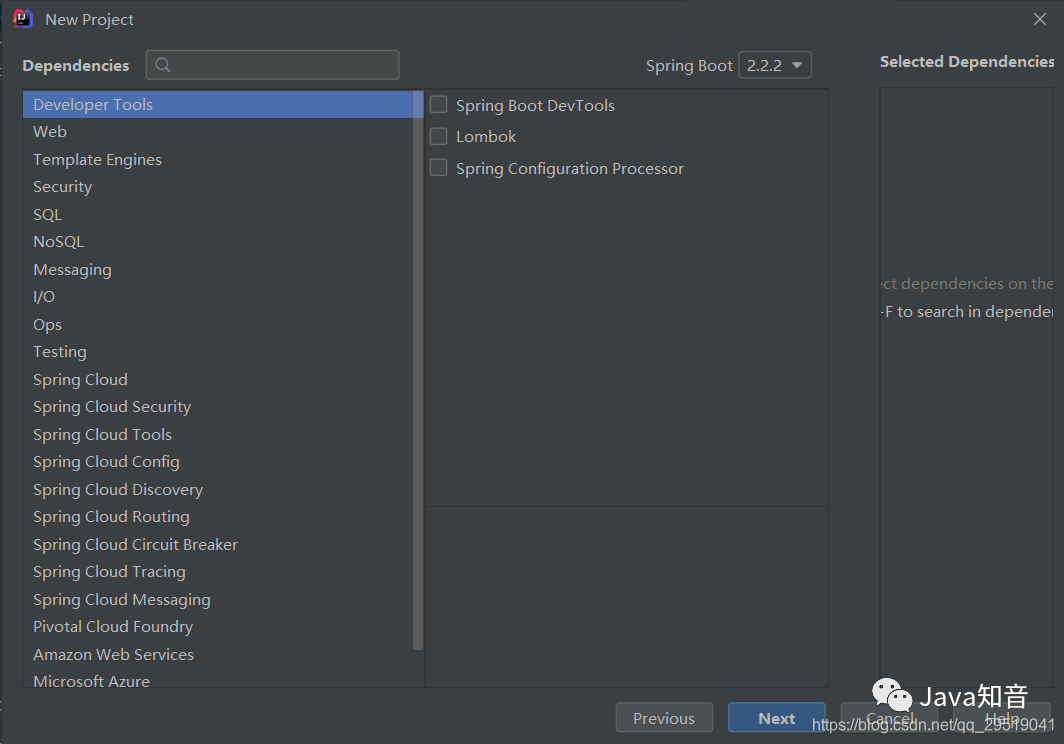Viewport: 1064px width, 744px height.
Task: Open Pivotal Cloud Foundry category
Action: tap(218, 627)
